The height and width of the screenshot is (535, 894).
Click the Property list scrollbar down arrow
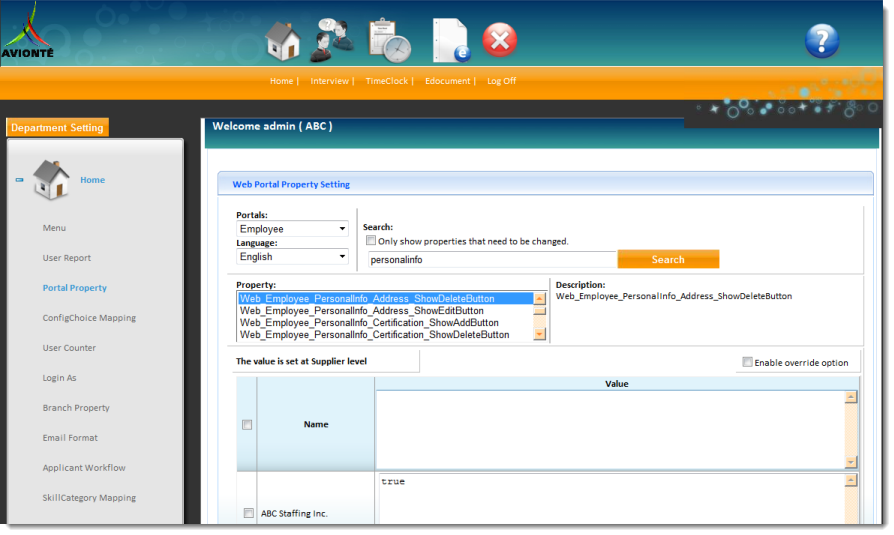point(540,334)
